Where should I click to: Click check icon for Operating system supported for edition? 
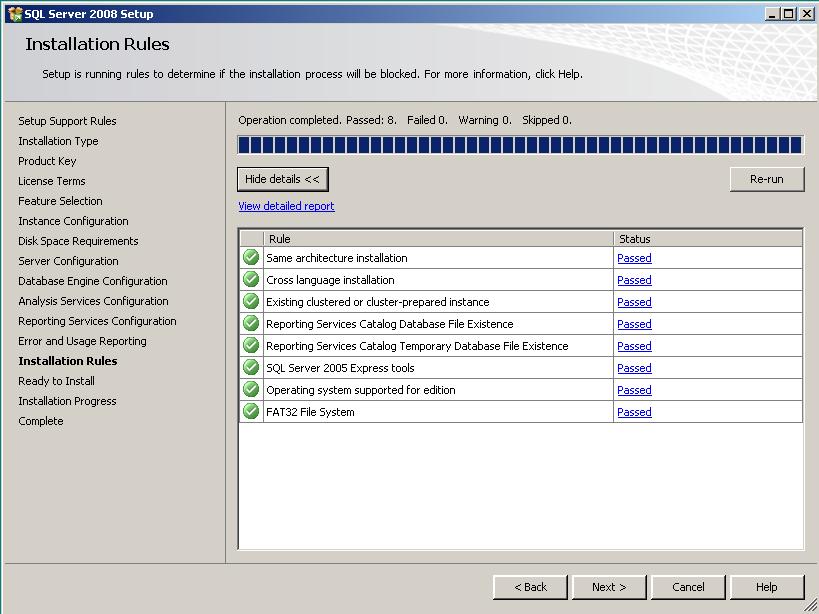pos(251,389)
